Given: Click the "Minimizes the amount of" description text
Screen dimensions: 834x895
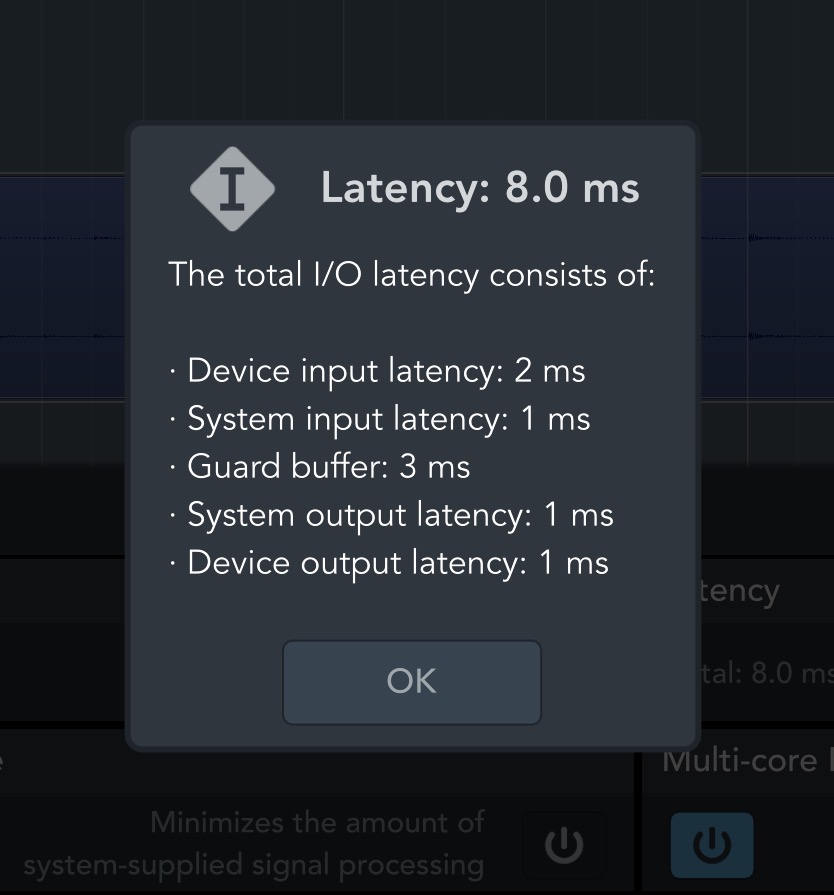Looking at the screenshot, I should 317,823.
